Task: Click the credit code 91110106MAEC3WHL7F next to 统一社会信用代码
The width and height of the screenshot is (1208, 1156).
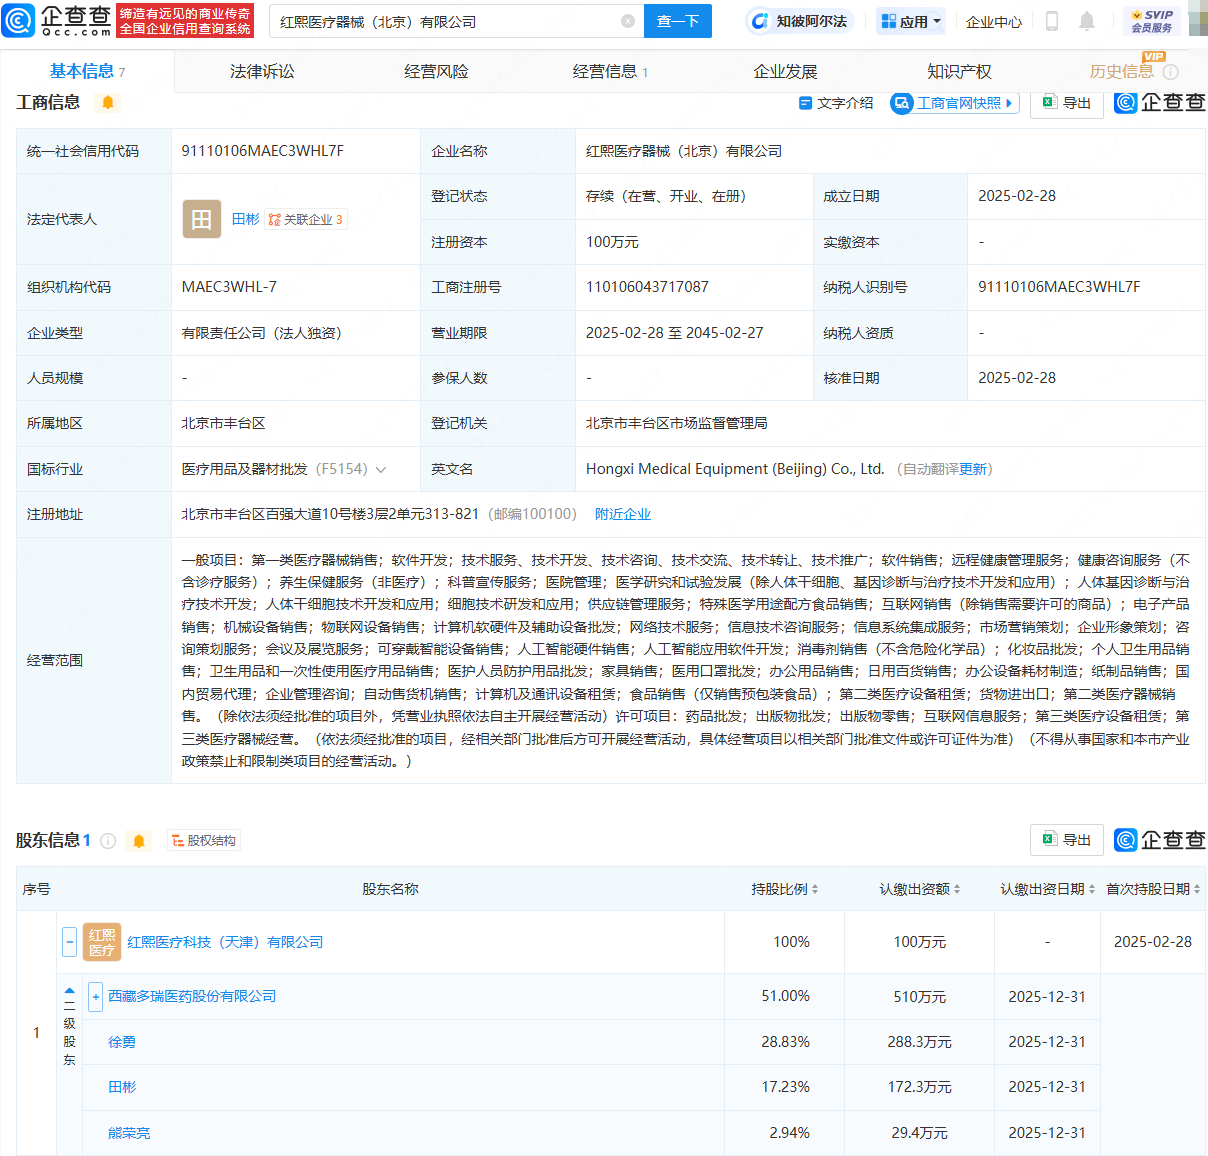Action: (x=262, y=151)
